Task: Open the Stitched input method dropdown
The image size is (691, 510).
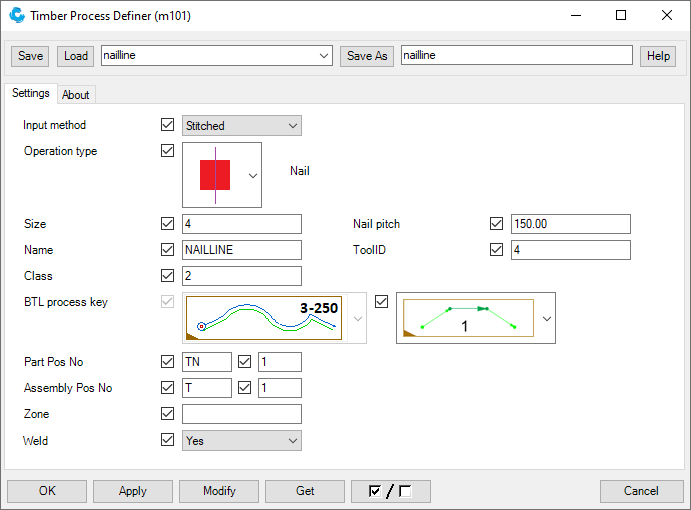Action: coord(242,126)
